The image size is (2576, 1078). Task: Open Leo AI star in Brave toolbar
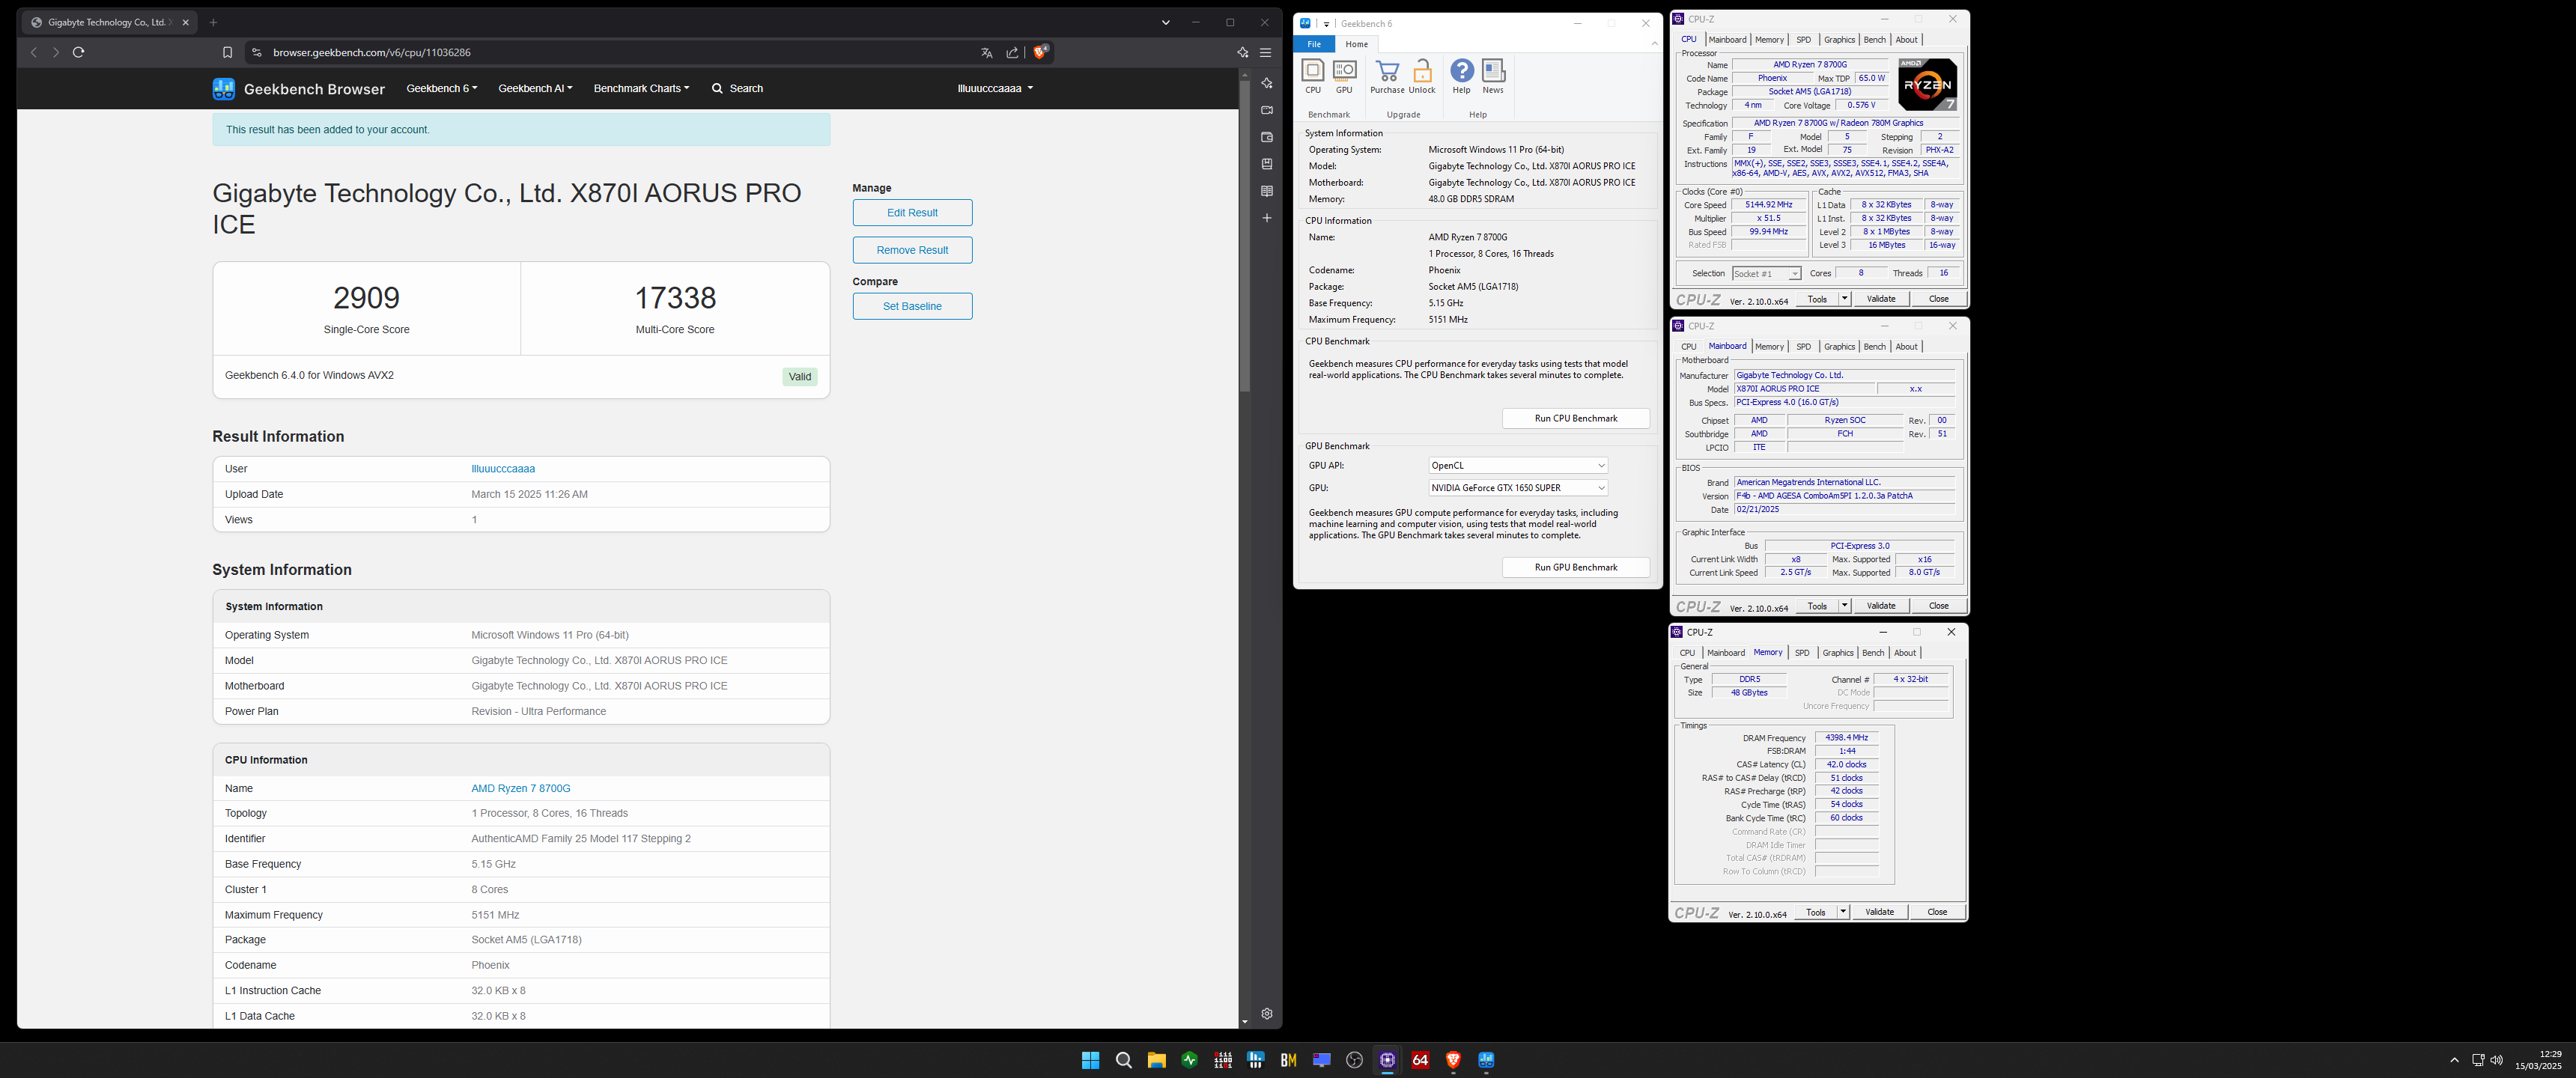pyautogui.click(x=1243, y=53)
